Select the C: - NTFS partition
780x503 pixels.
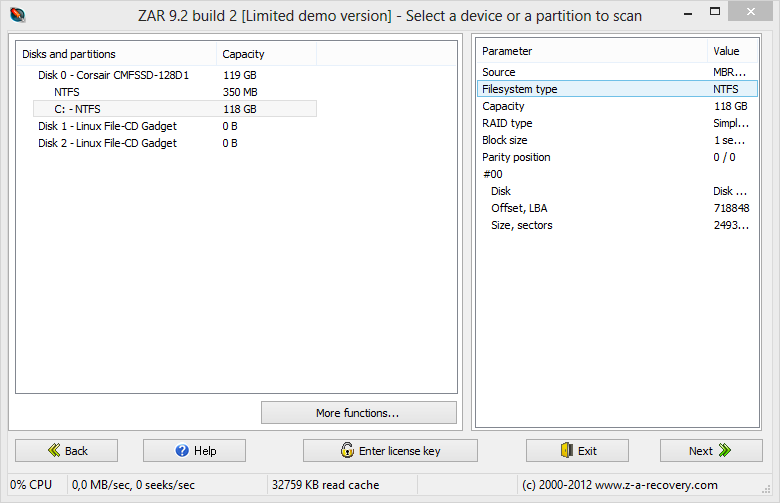click(175, 109)
